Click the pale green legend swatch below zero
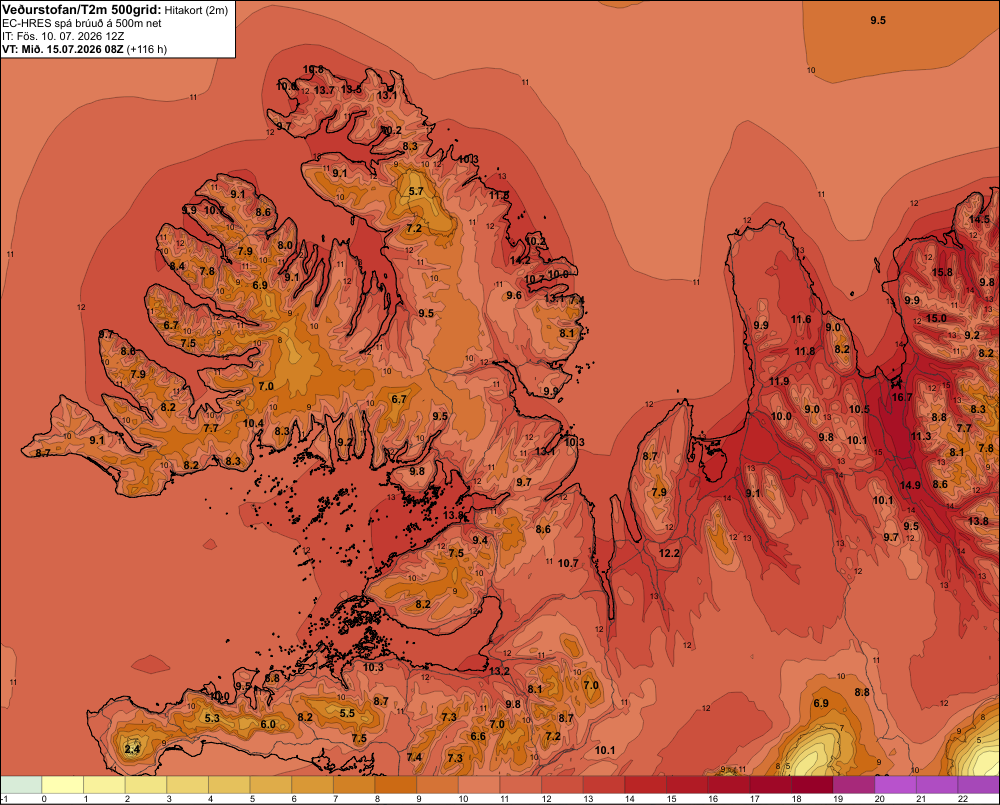The width and height of the screenshot is (1000, 805). point(21,785)
